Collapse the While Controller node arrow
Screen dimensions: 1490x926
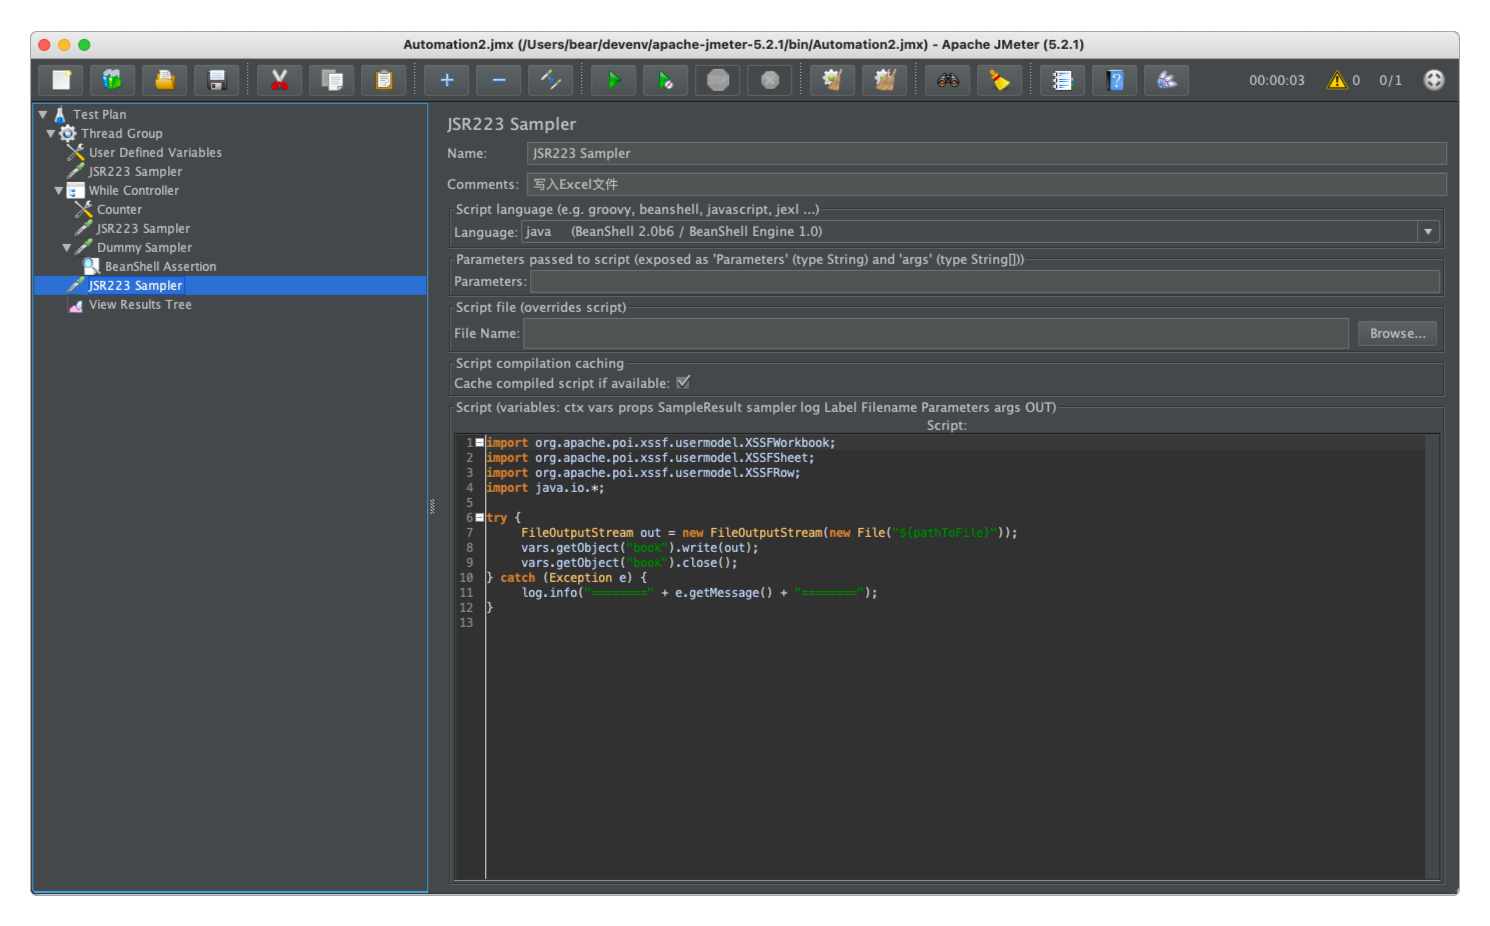pyautogui.click(x=59, y=191)
